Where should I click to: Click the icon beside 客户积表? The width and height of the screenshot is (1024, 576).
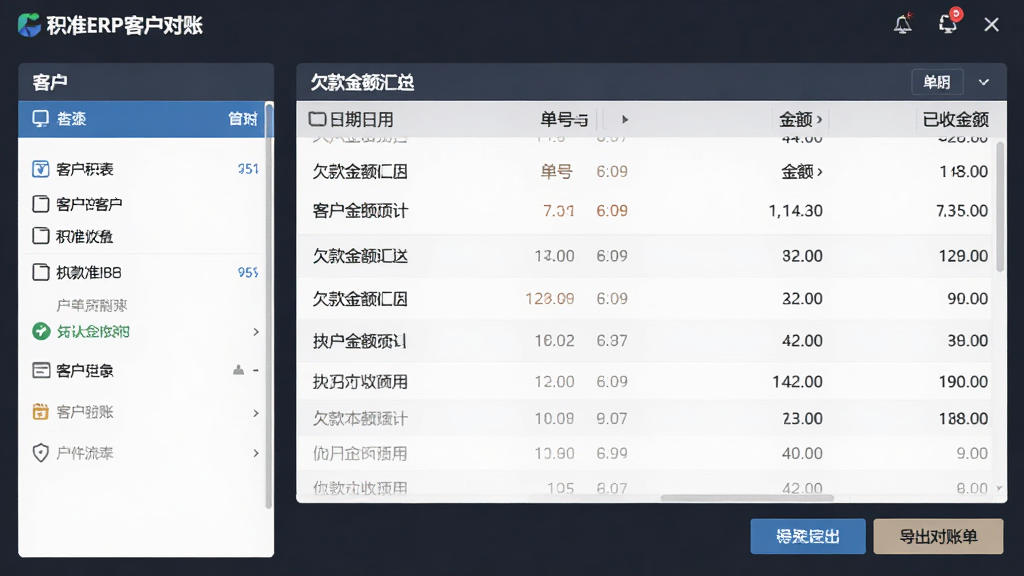pyautogui.click(x=40, y=169)
